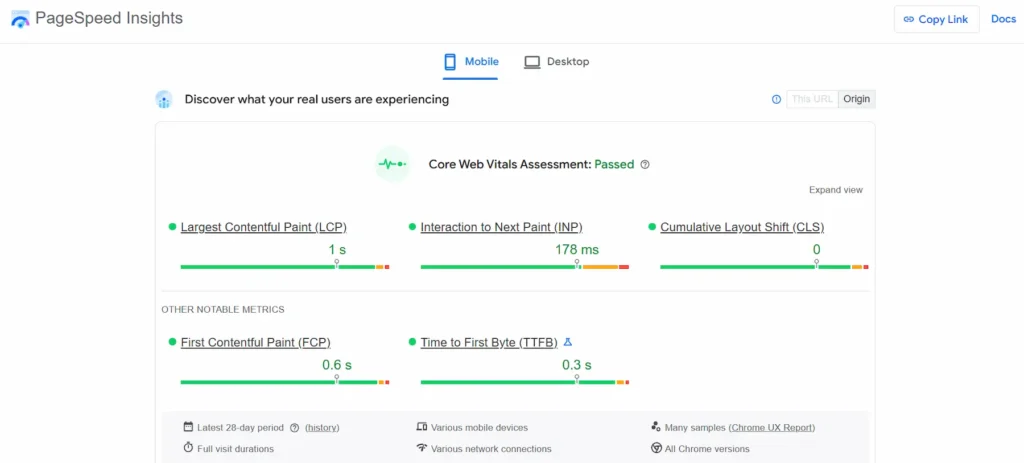Click the INP distribution bar
This screenshot has height=463, width=1024.
pos(524,266)
